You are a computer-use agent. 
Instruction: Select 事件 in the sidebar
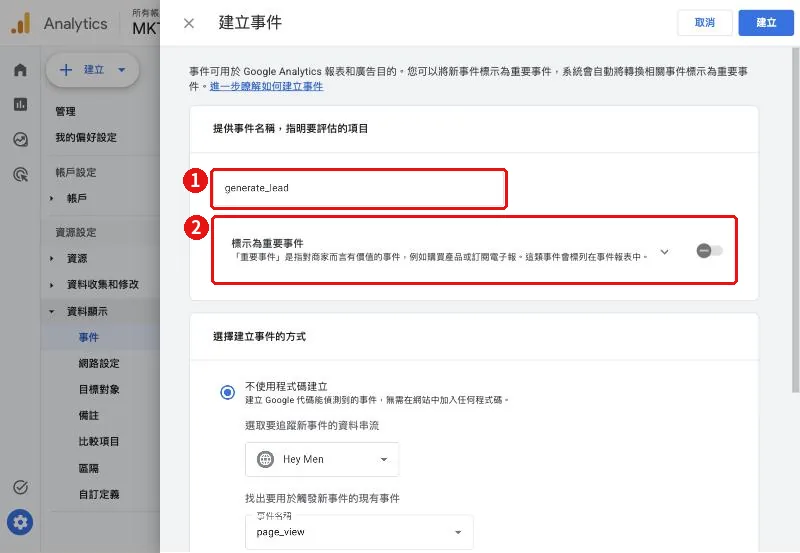point(89,337)
